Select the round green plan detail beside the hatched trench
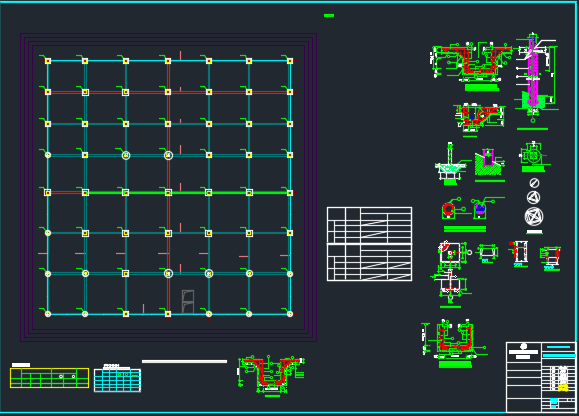 point(533,156)
